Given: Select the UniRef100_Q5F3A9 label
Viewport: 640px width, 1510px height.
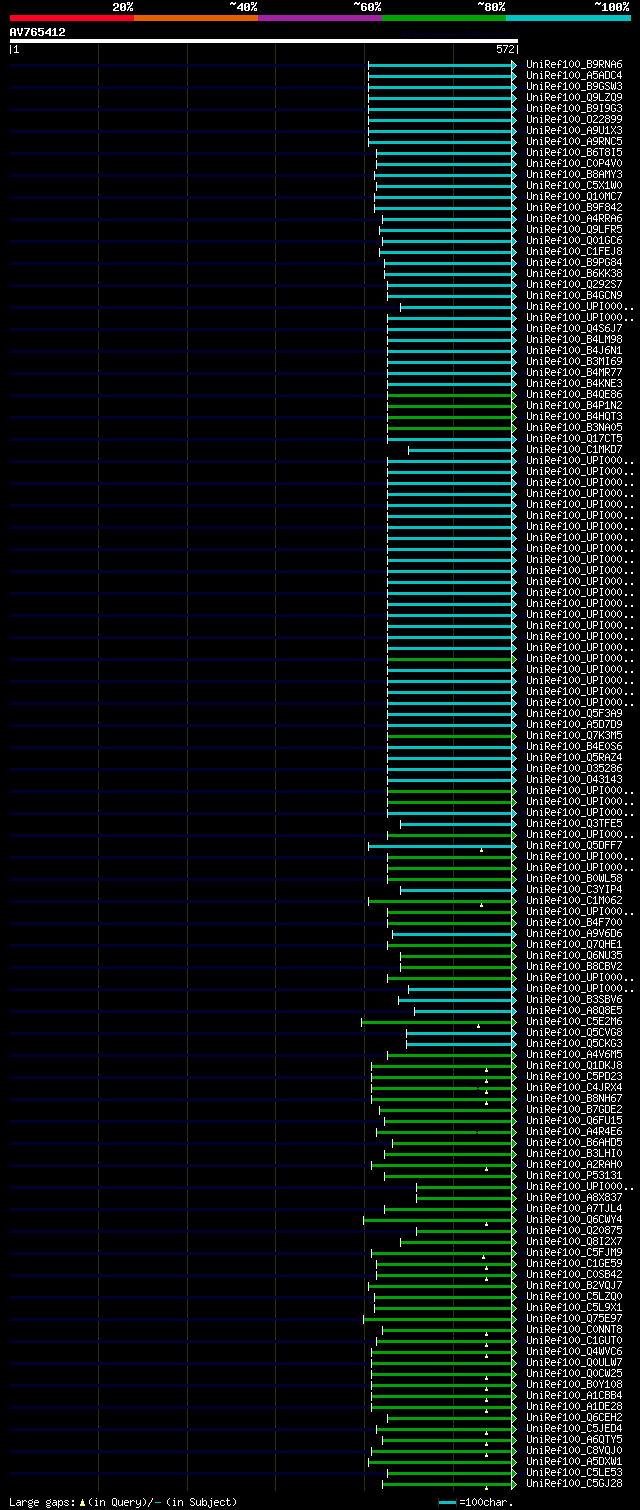Looking at the screenshot, I should tap(574, 714).
